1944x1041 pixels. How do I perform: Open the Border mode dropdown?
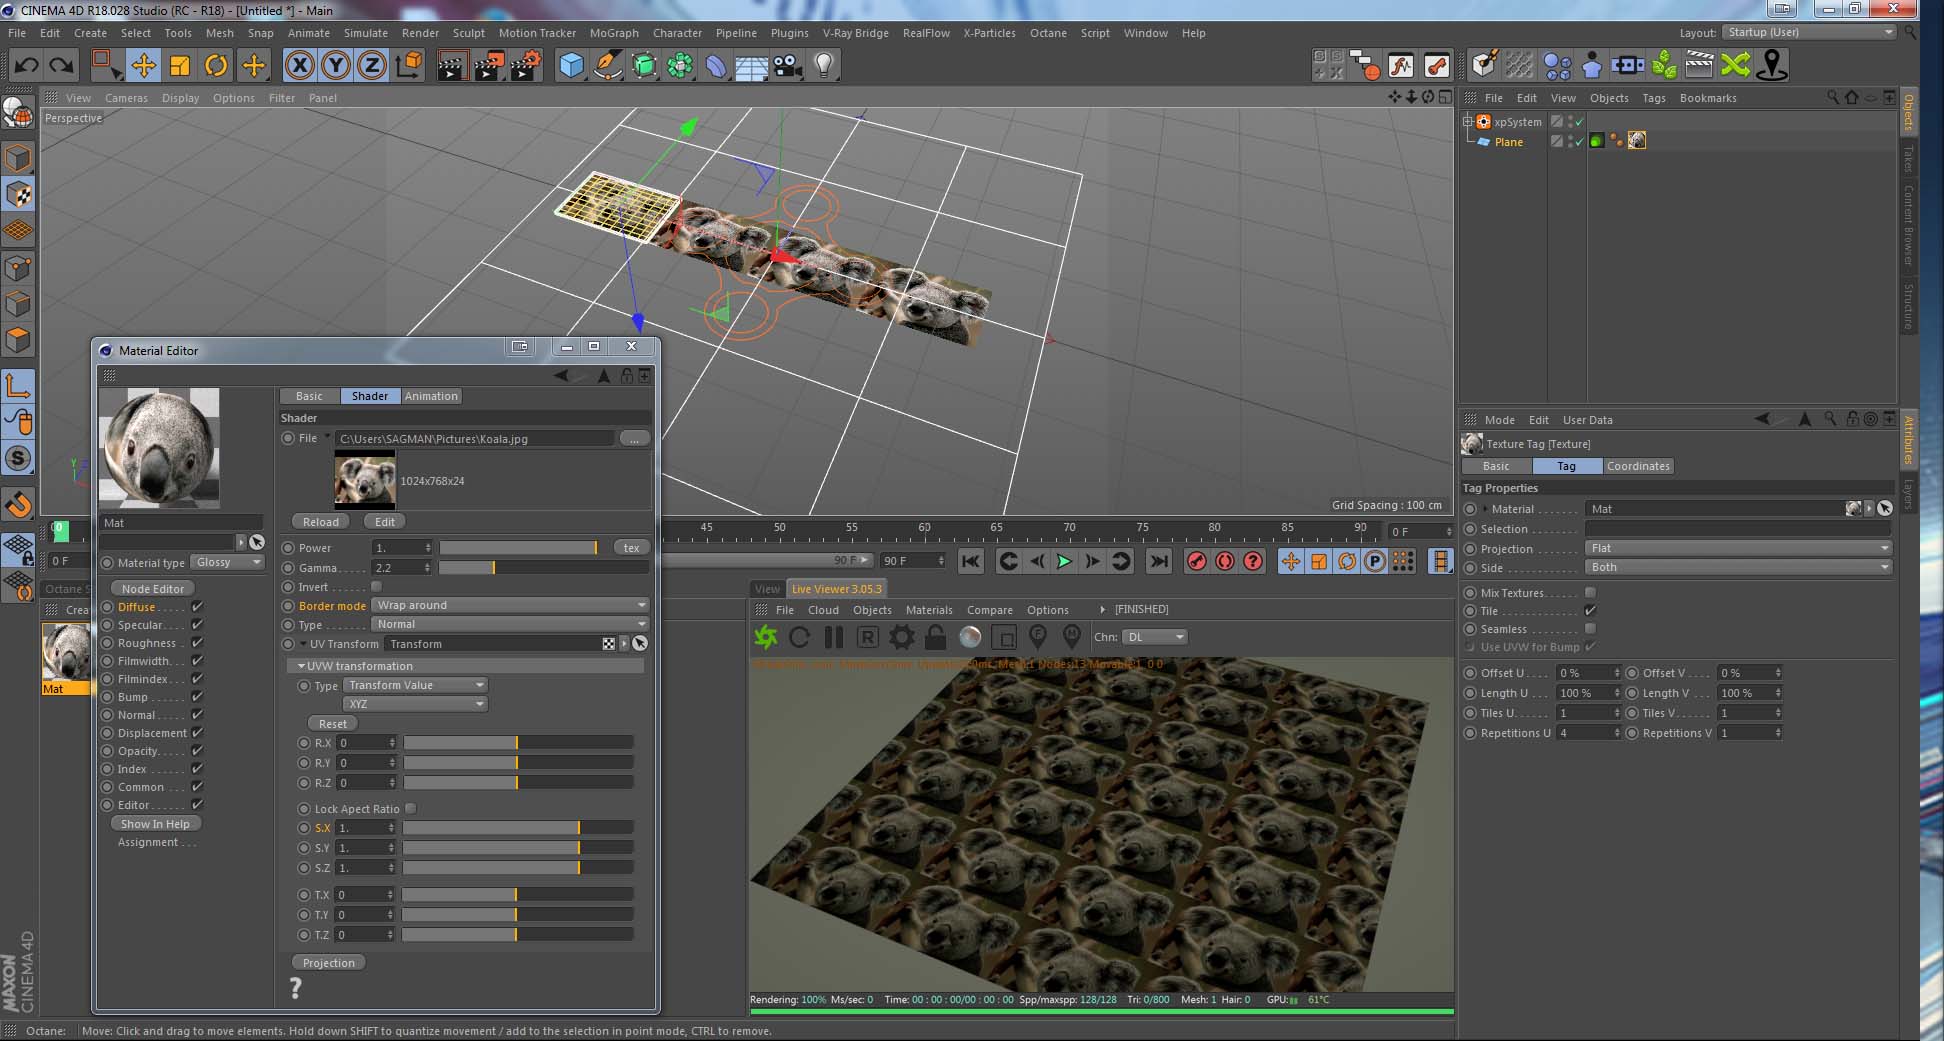point(510,605)
